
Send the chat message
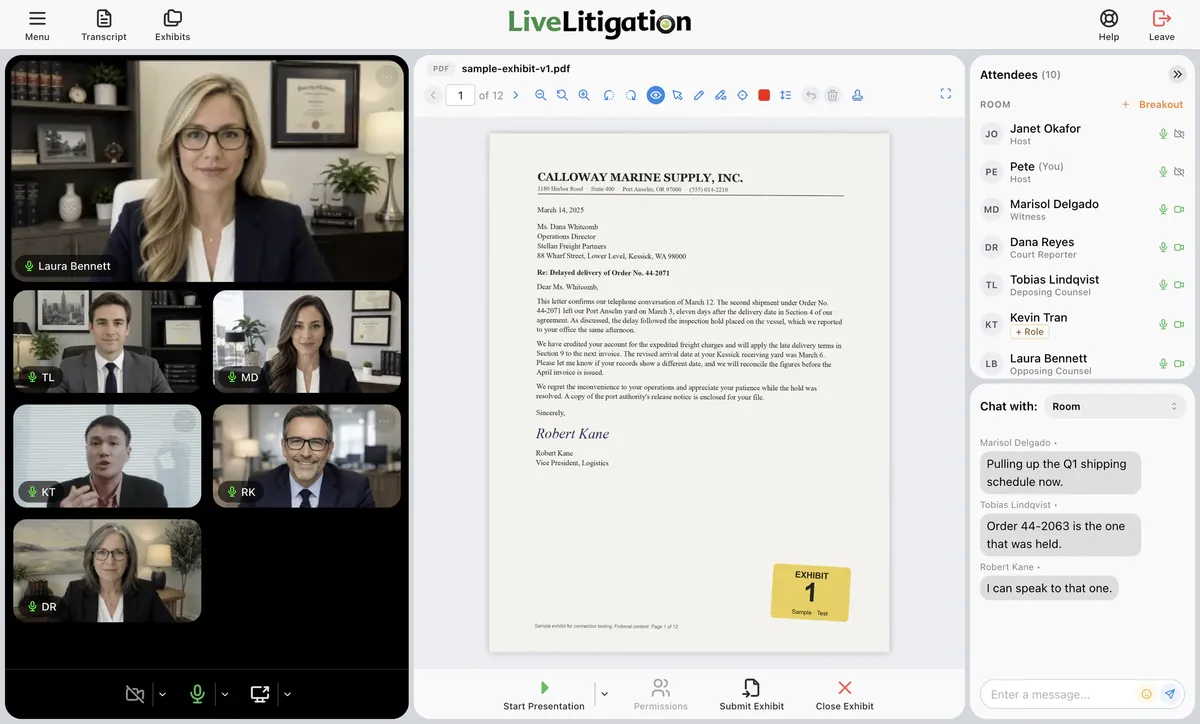[1170, 694]
